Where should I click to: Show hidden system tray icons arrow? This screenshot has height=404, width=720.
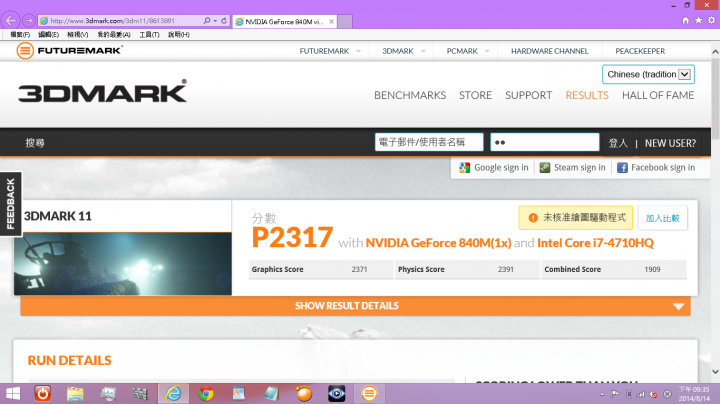[602, 394]
